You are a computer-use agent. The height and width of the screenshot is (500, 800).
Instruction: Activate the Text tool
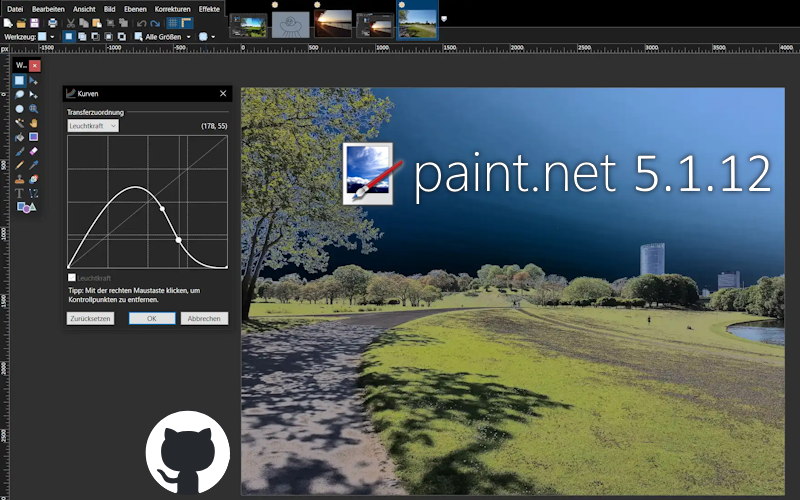[19, 192]
